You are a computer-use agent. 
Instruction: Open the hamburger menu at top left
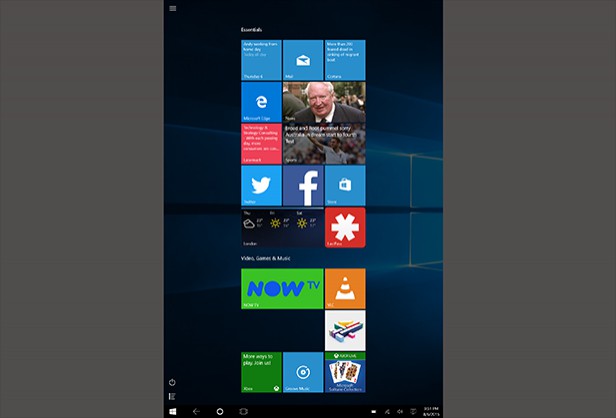172,8
